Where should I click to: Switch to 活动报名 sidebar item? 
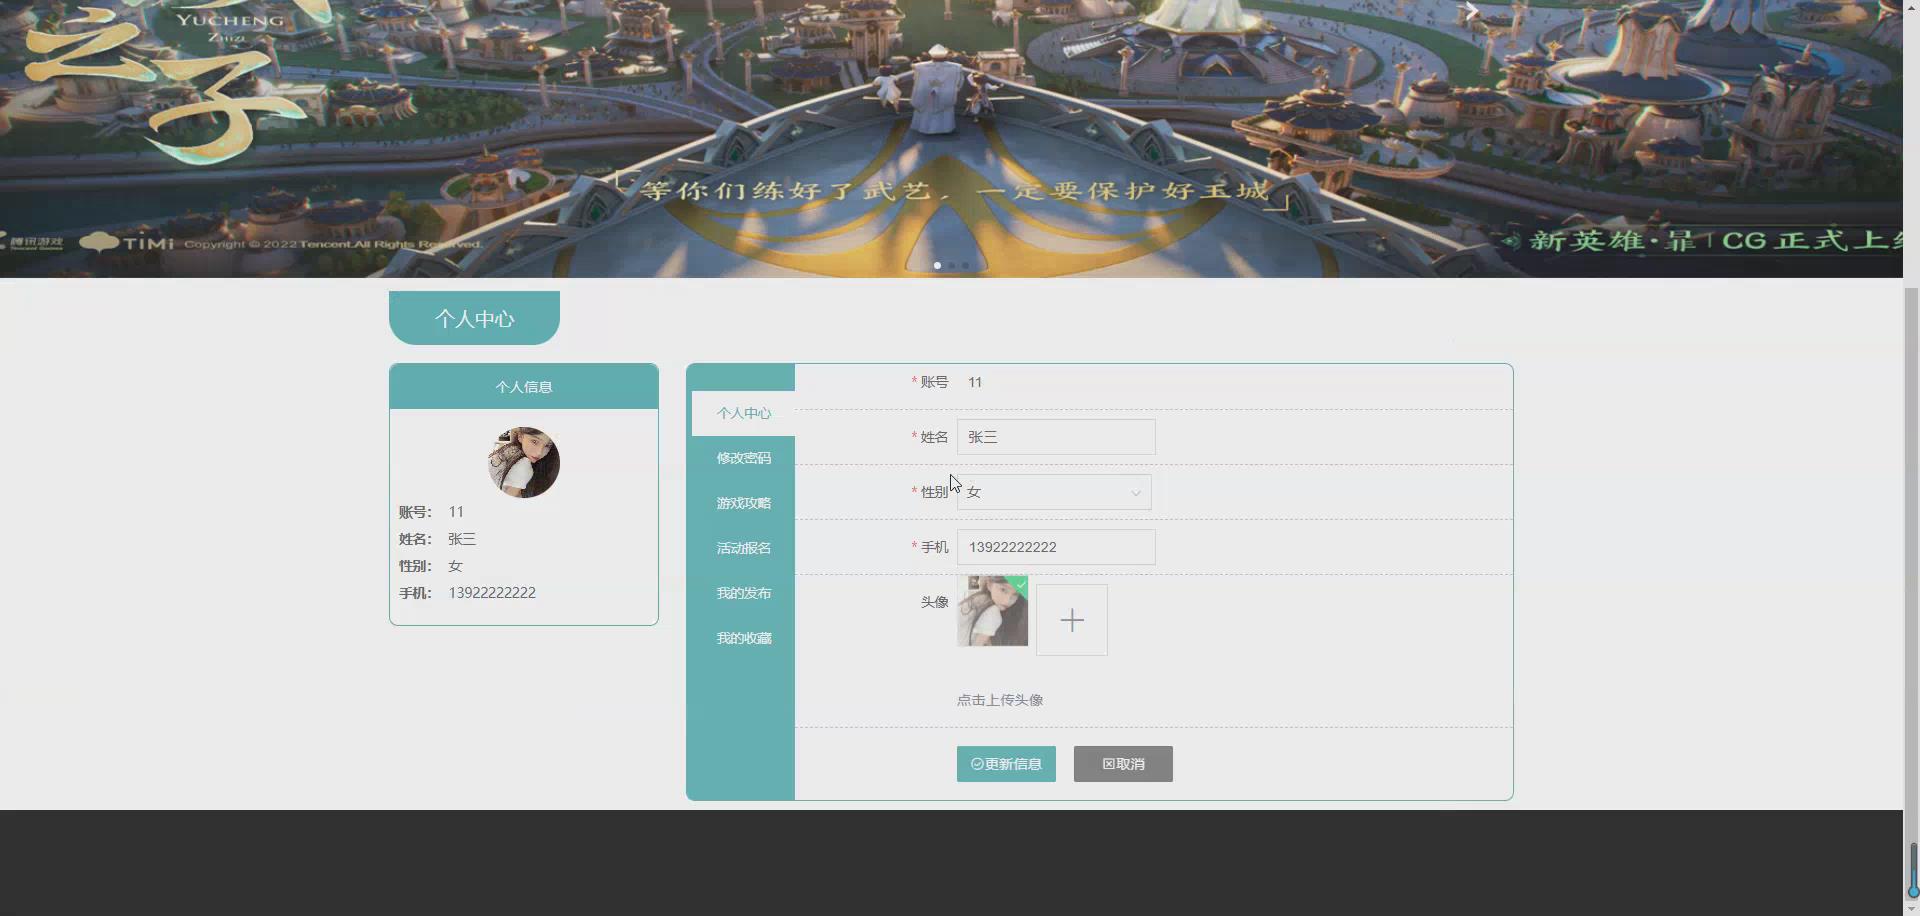743,548
